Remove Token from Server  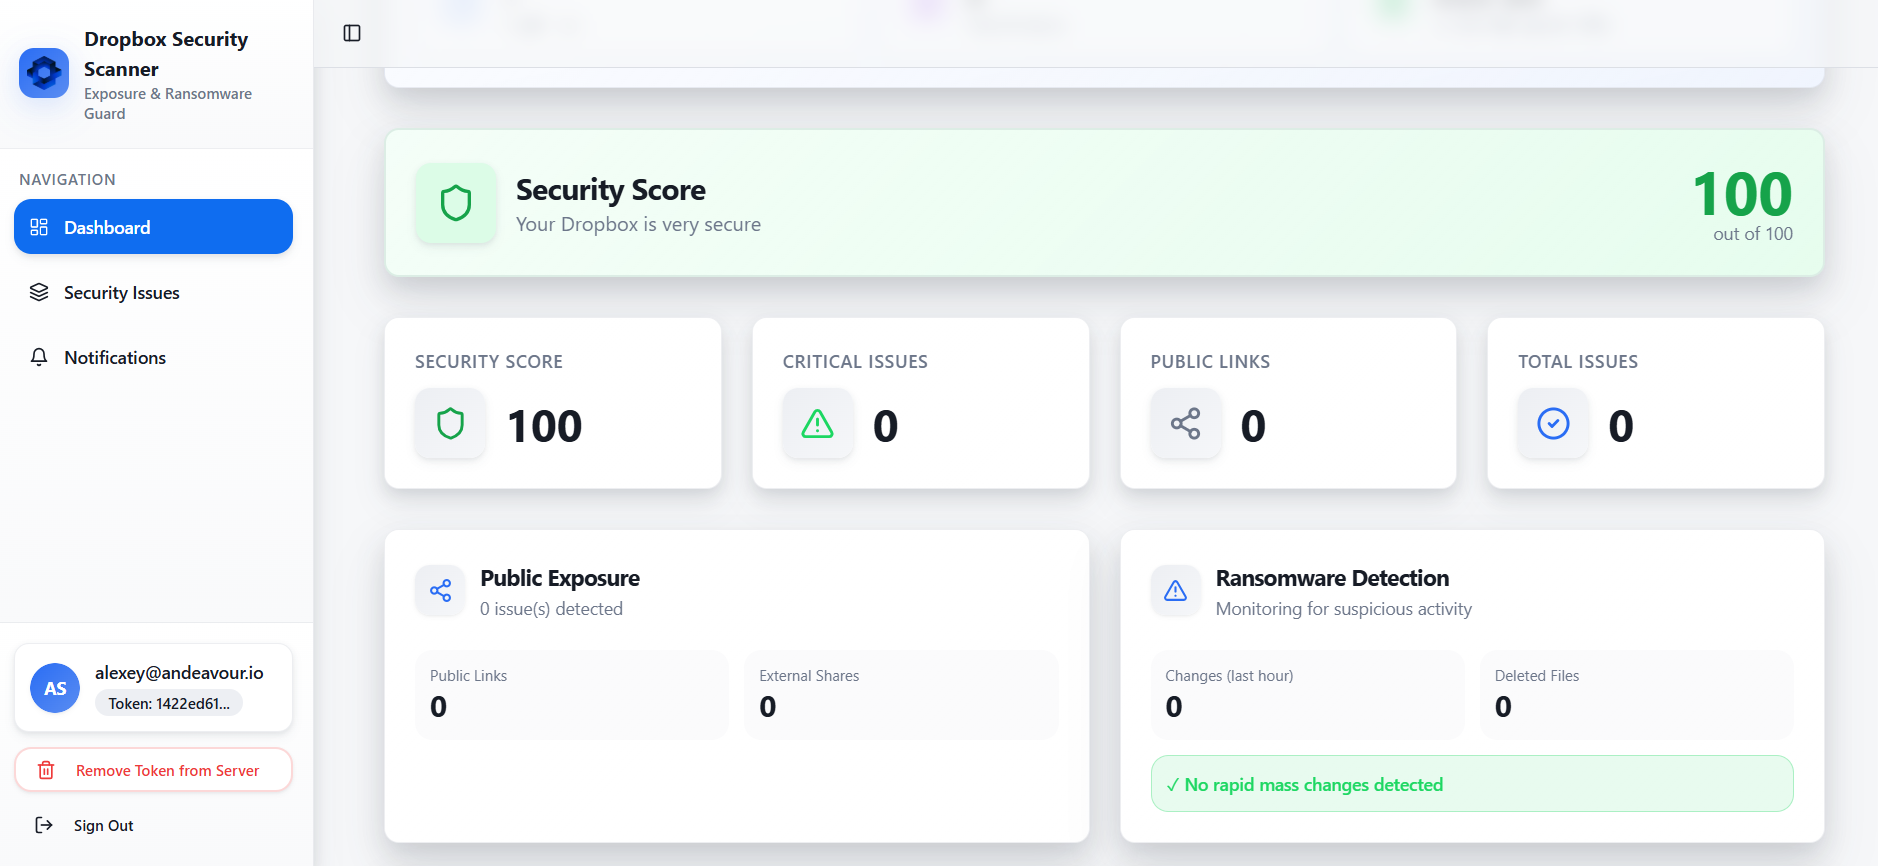coord(153,770)
